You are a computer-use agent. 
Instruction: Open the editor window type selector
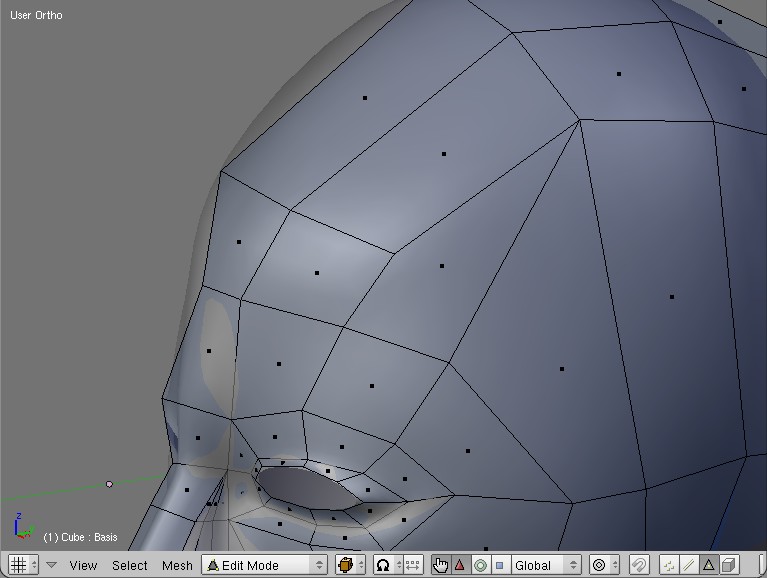23,565
